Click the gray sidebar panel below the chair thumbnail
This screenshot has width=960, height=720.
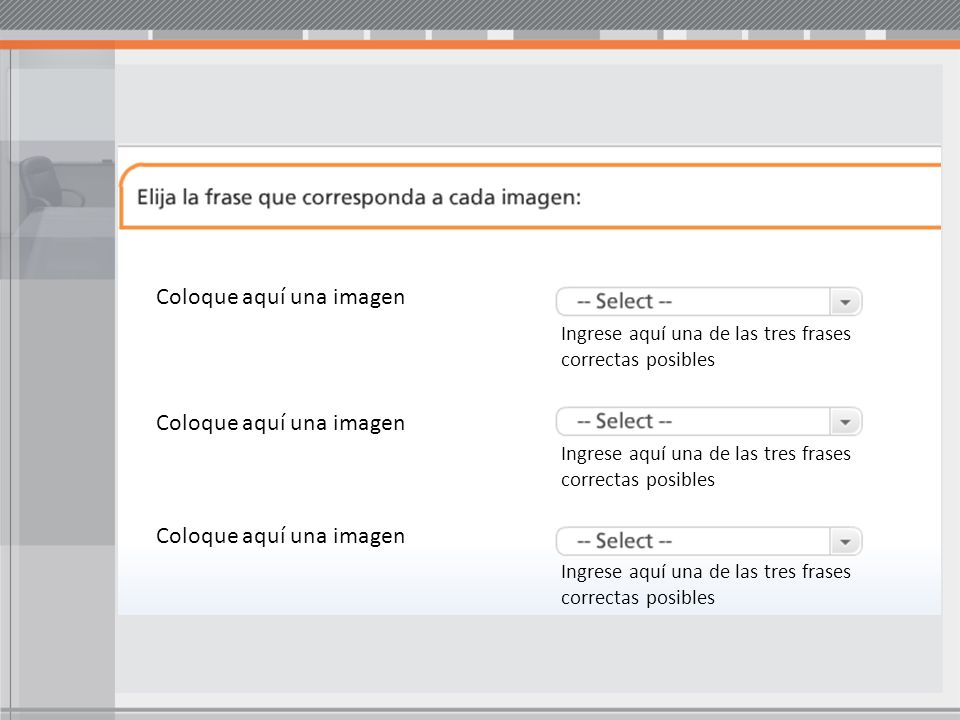[x=58, y=411]
